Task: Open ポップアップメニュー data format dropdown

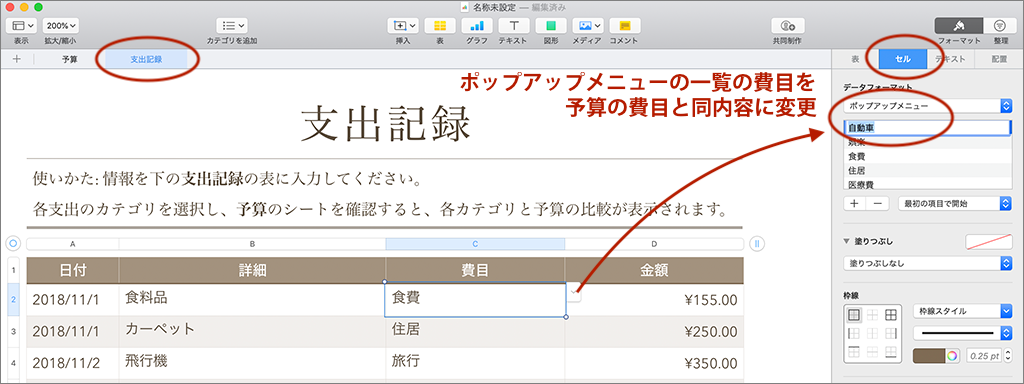Action: click(927, 105)
